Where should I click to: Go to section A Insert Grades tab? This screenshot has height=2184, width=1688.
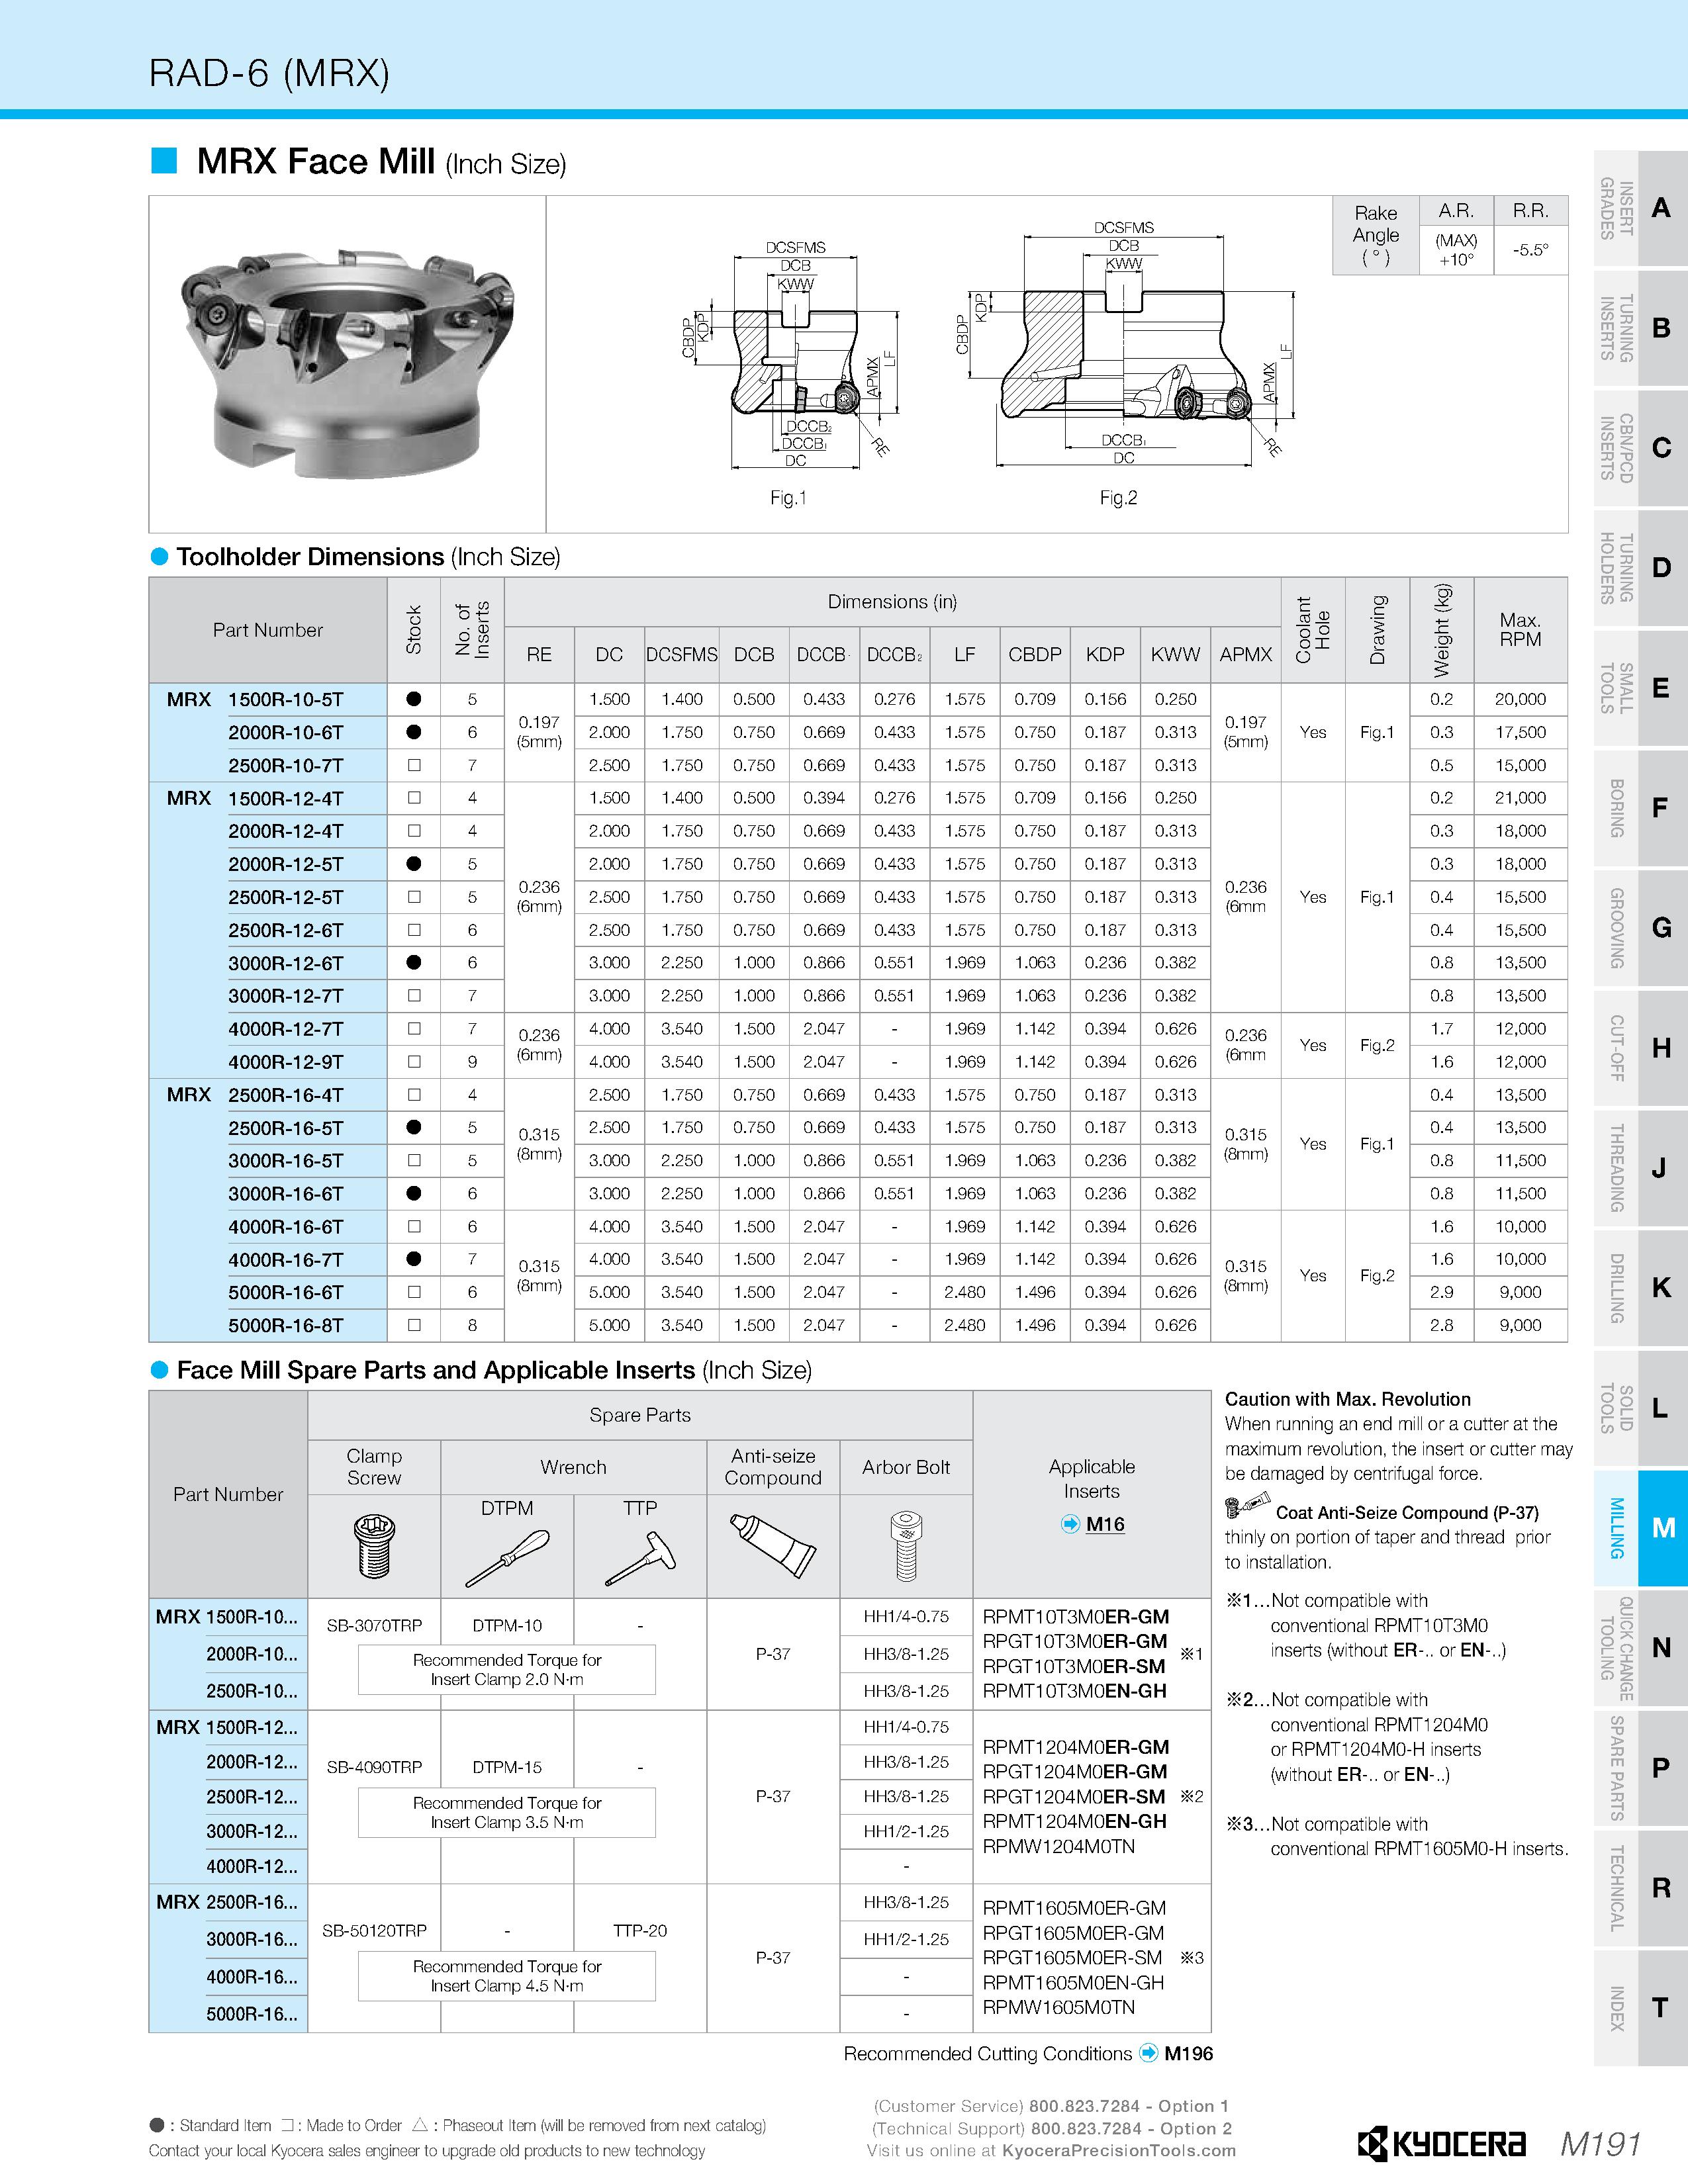(x=1640, y=208)
